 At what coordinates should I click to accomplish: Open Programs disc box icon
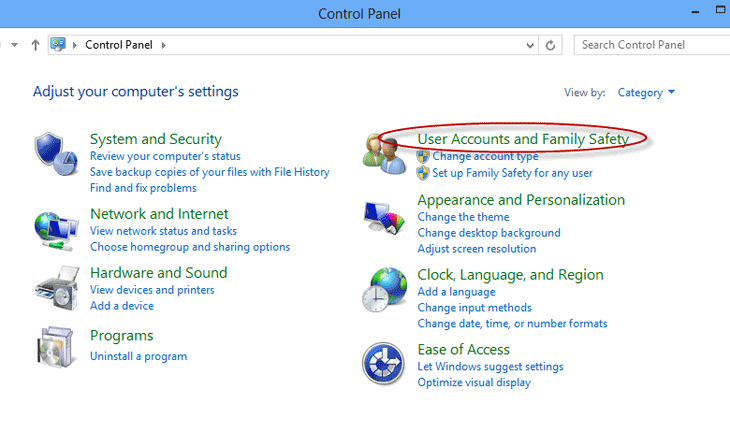coord(56,346)
